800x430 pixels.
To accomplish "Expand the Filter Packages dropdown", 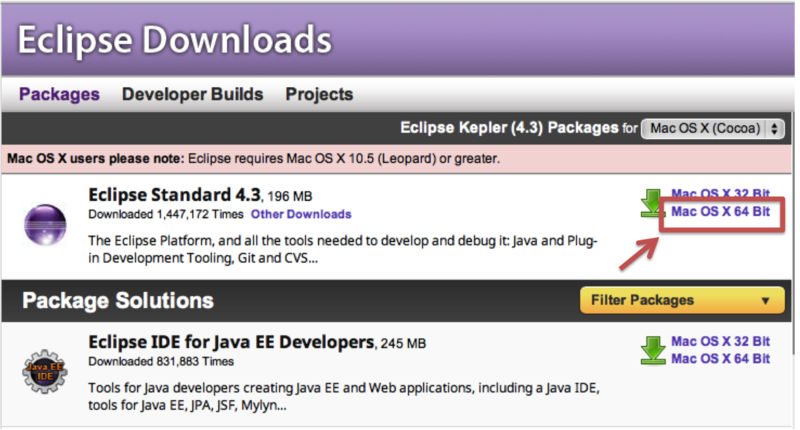I will [682, 300].
